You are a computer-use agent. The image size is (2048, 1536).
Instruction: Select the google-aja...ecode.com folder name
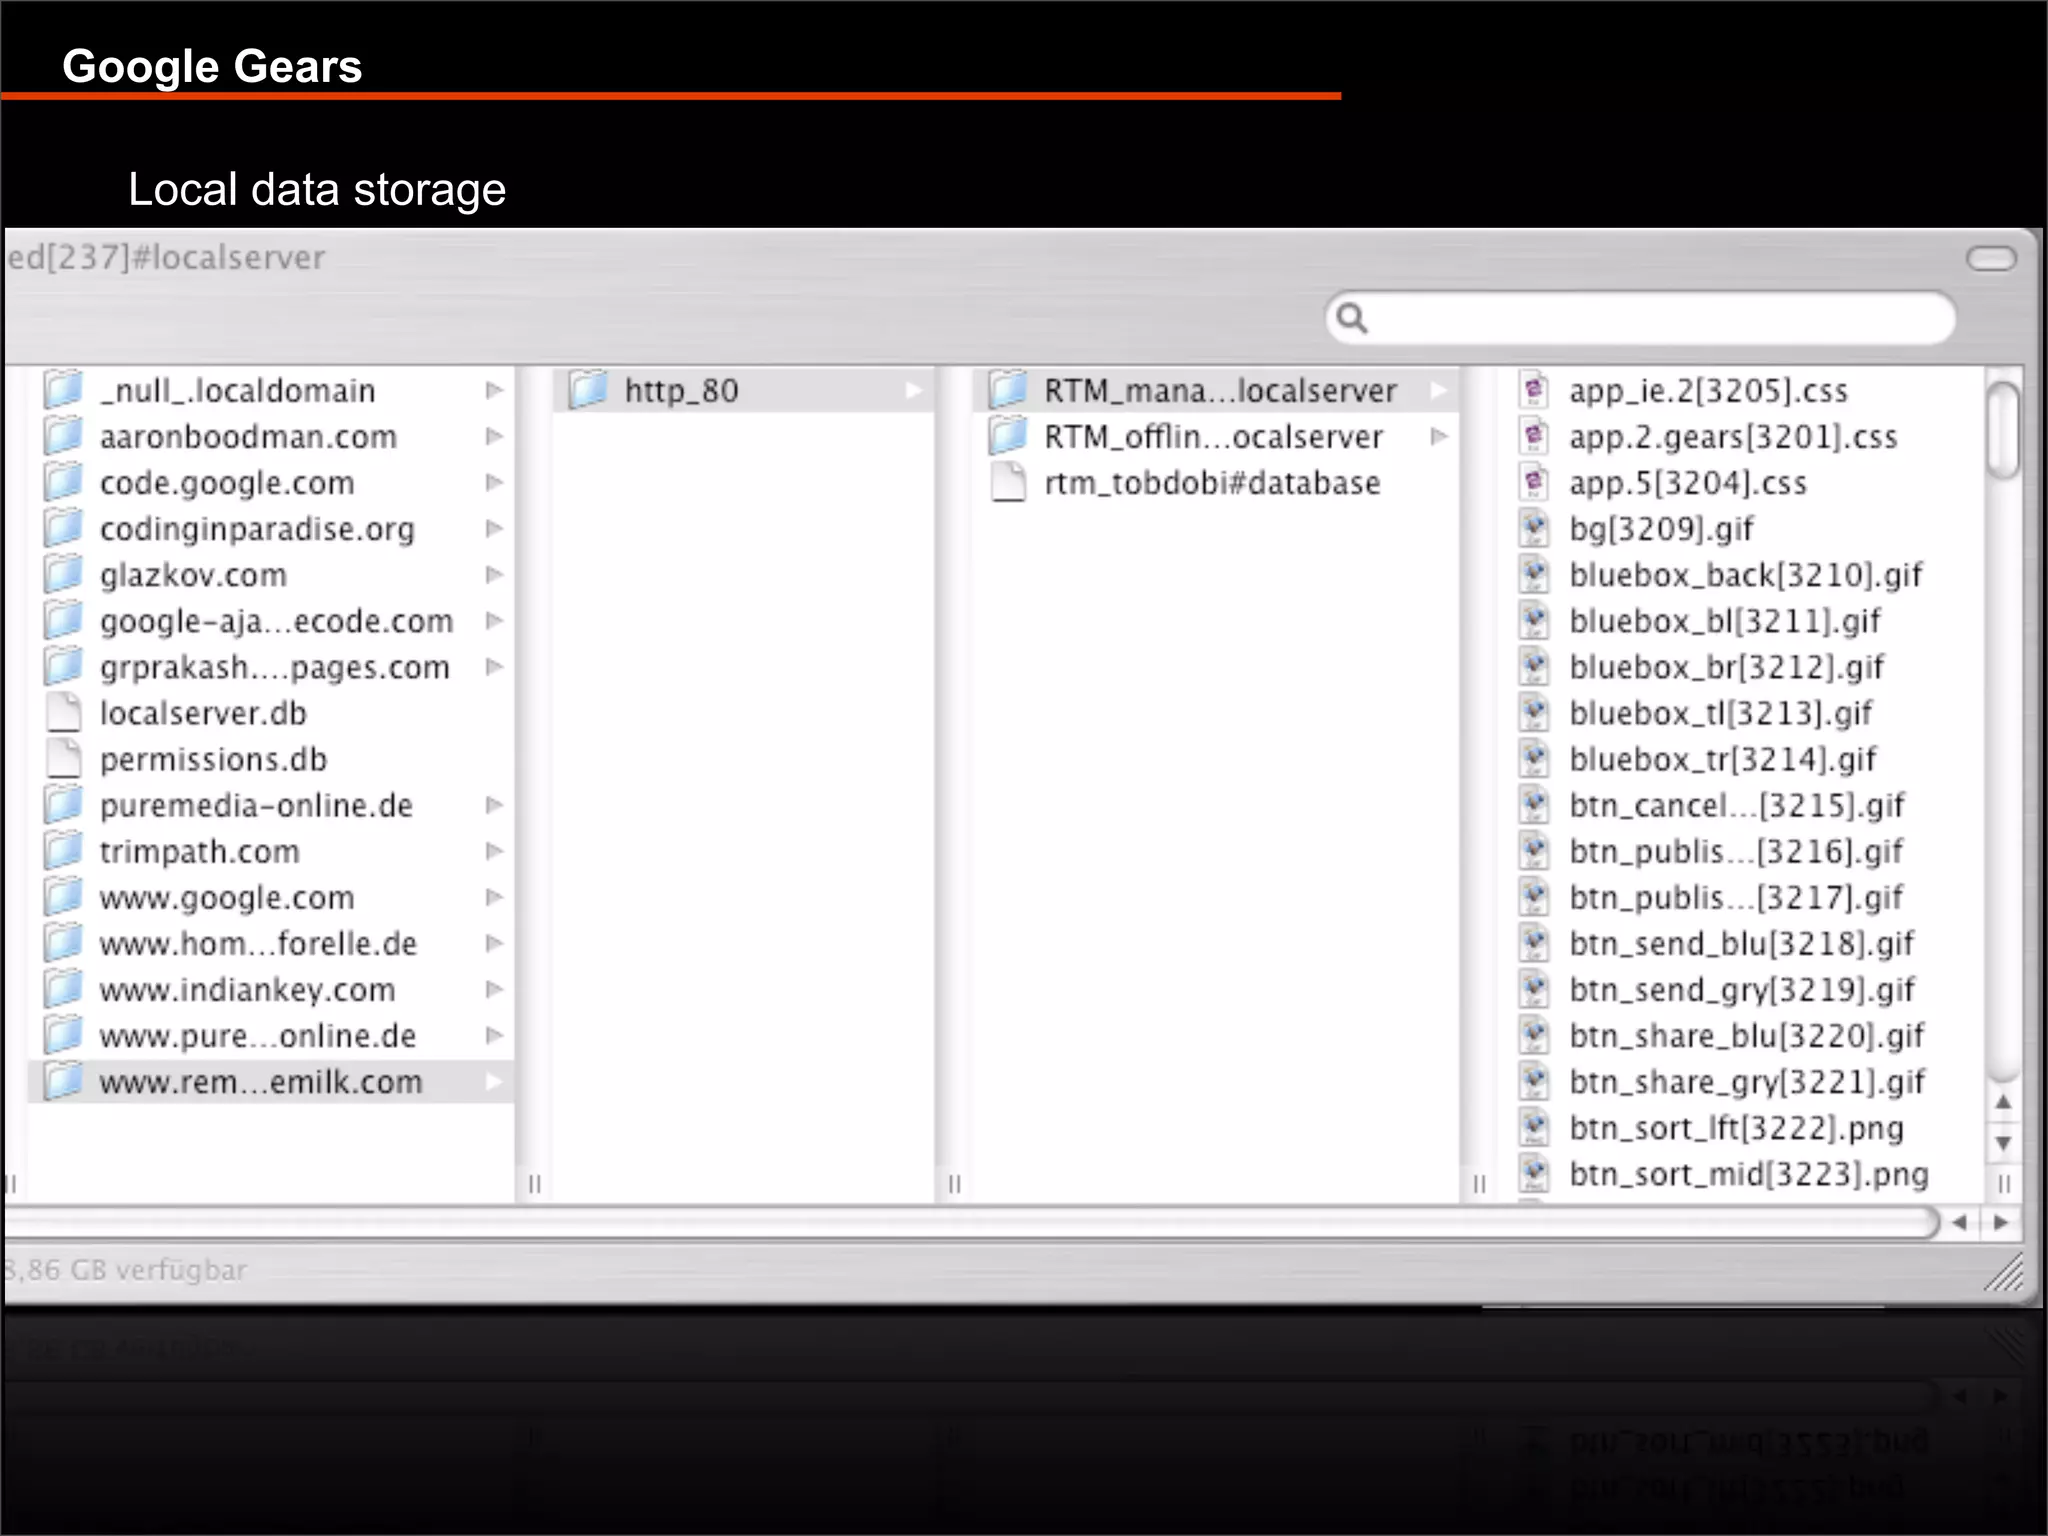click(276, 621)
